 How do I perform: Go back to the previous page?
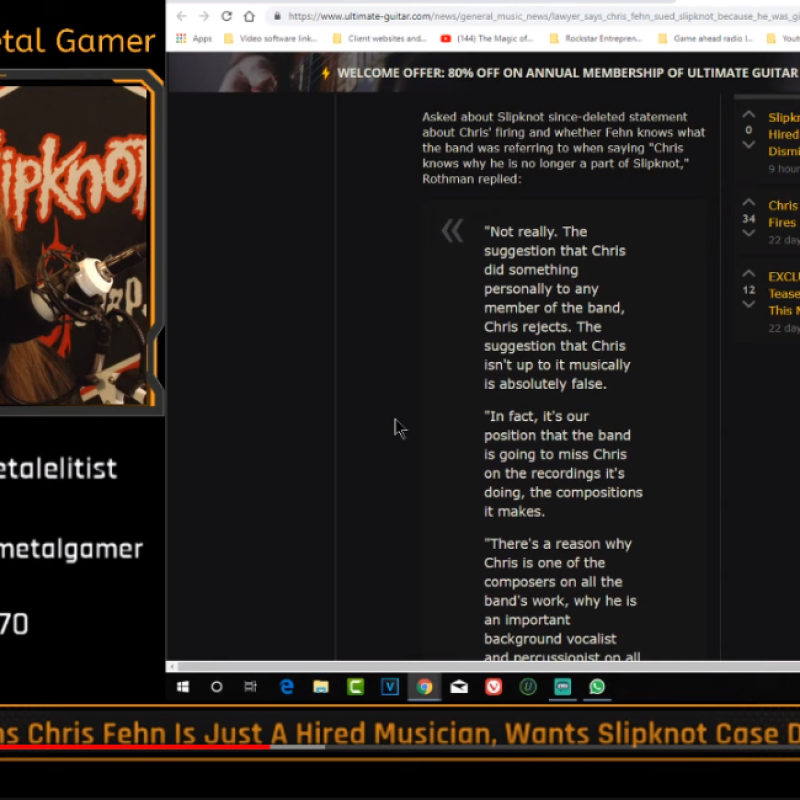[x=181, y=16]
